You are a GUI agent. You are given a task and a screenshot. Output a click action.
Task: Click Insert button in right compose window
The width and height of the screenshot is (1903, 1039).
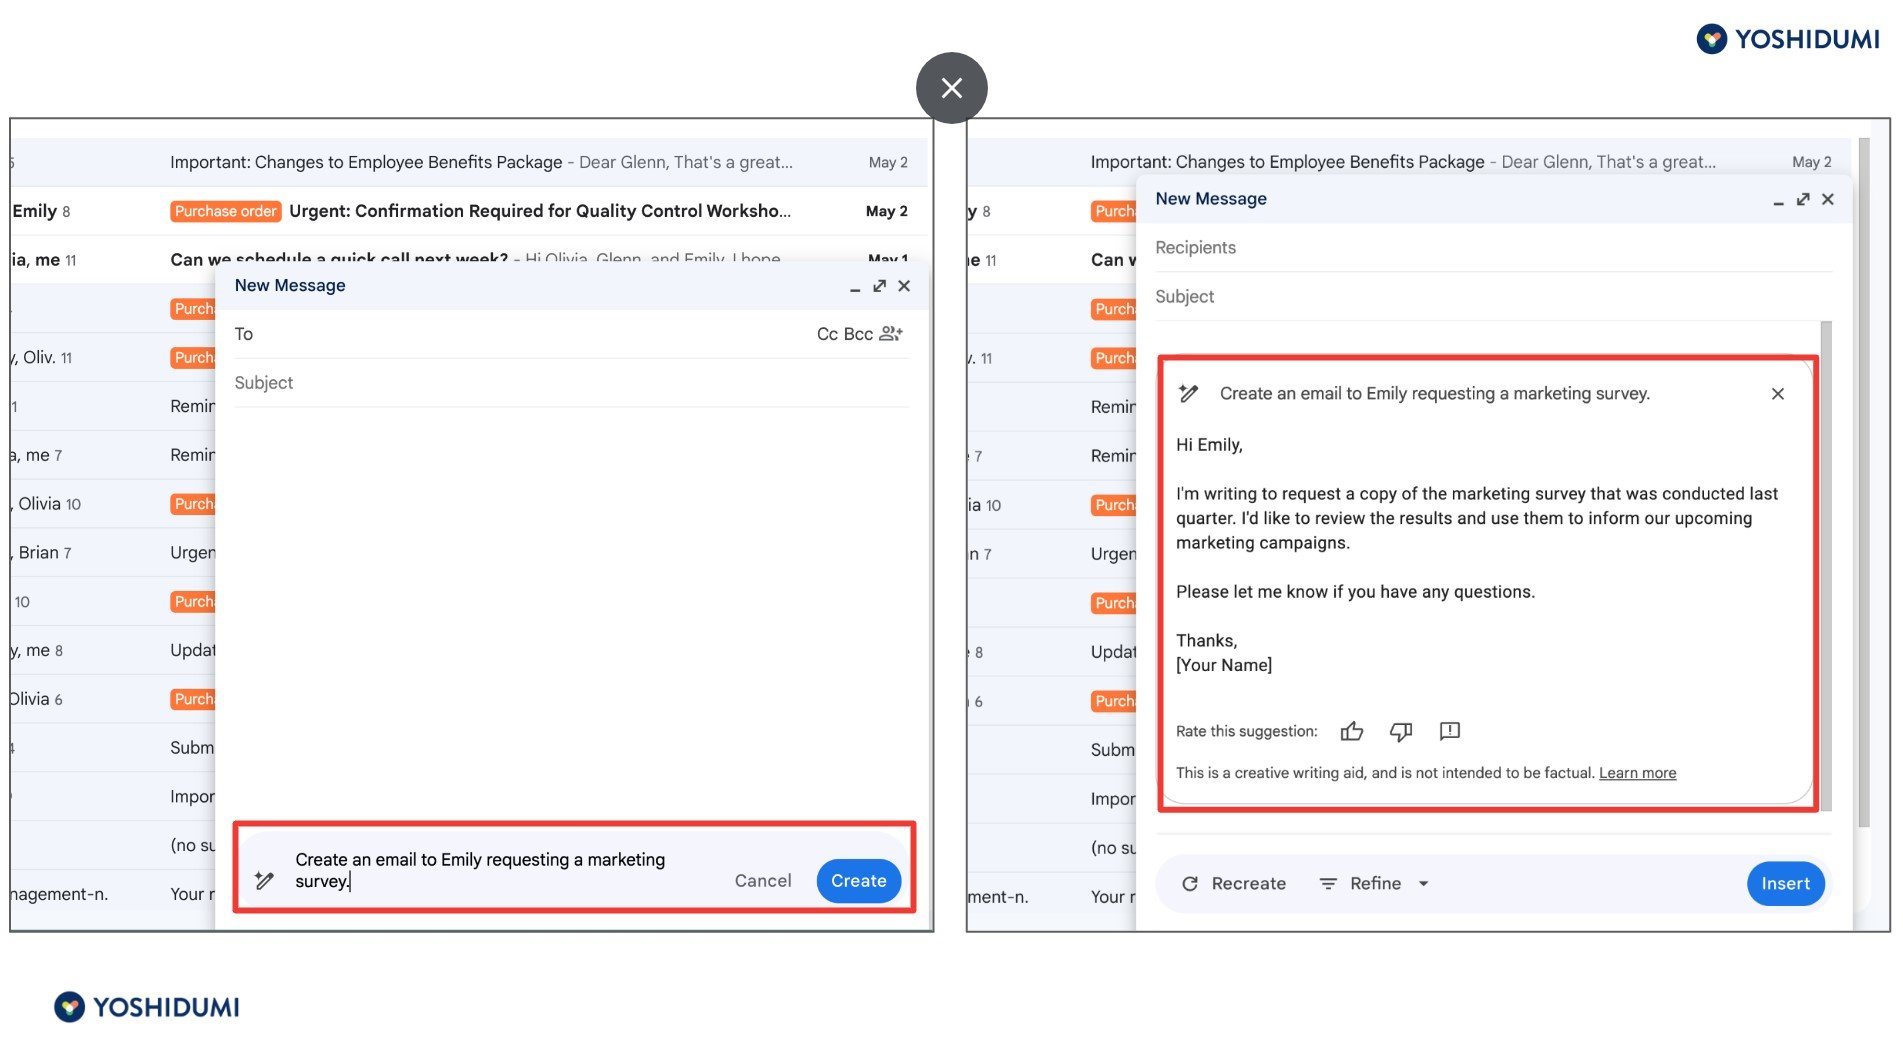point(1785,884)
